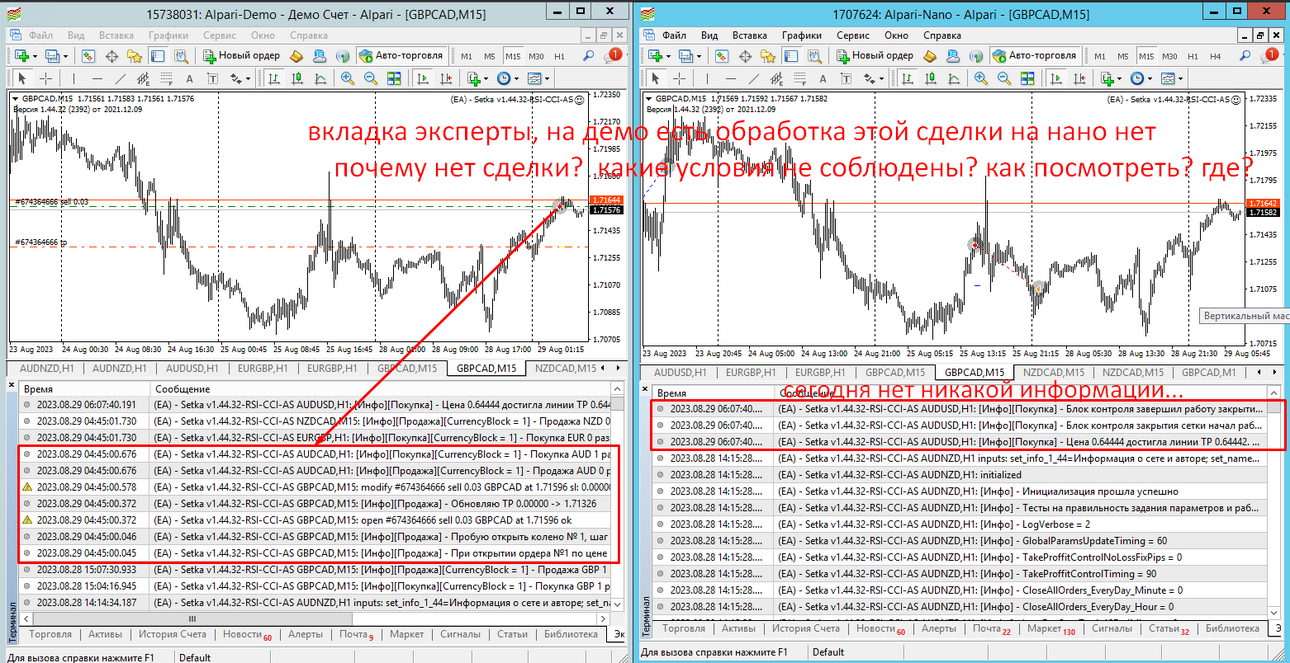Select horizontal line tool in Alpari-Nano
1290x663 pixels.
(731, 78)
